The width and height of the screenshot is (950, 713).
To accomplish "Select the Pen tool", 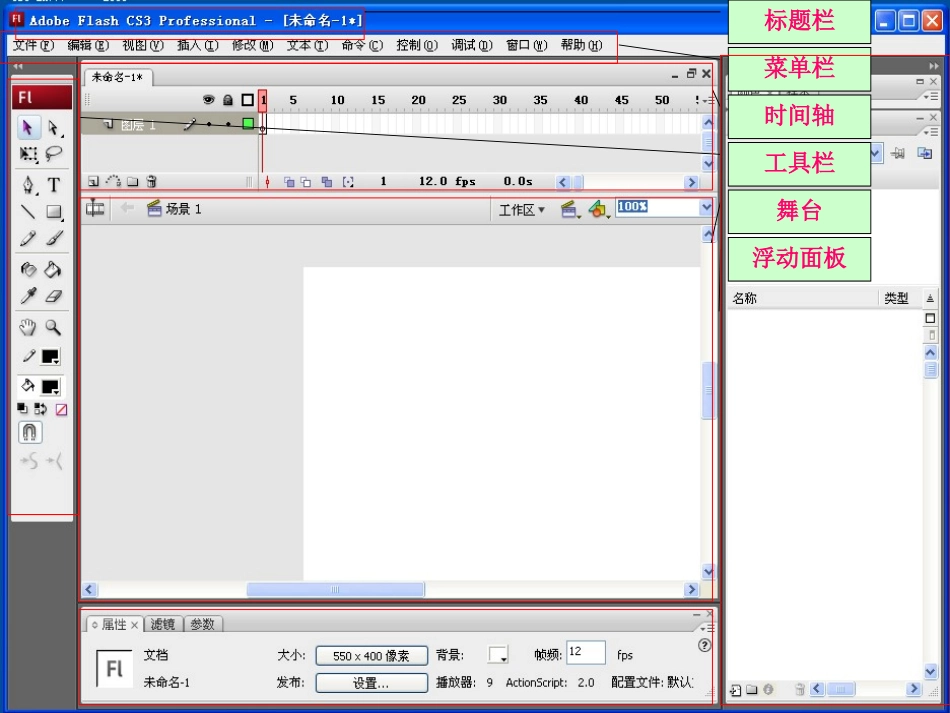I will coord(28,184).
